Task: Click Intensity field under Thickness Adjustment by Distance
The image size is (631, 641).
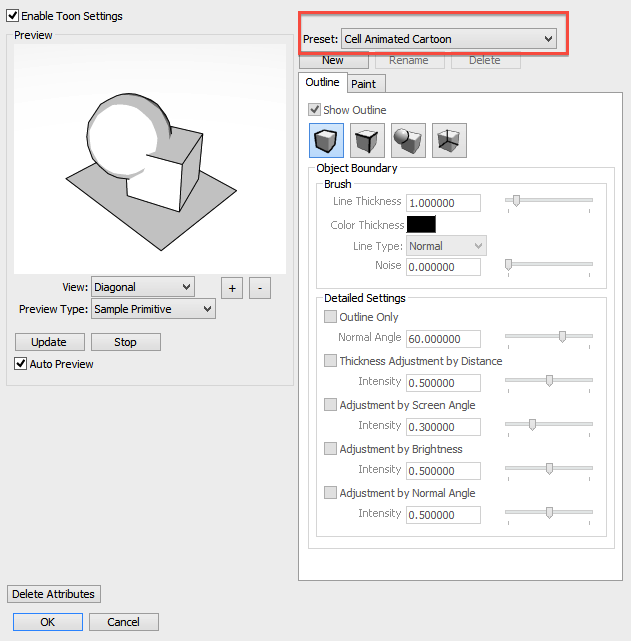Action: (x=443, y=383)
